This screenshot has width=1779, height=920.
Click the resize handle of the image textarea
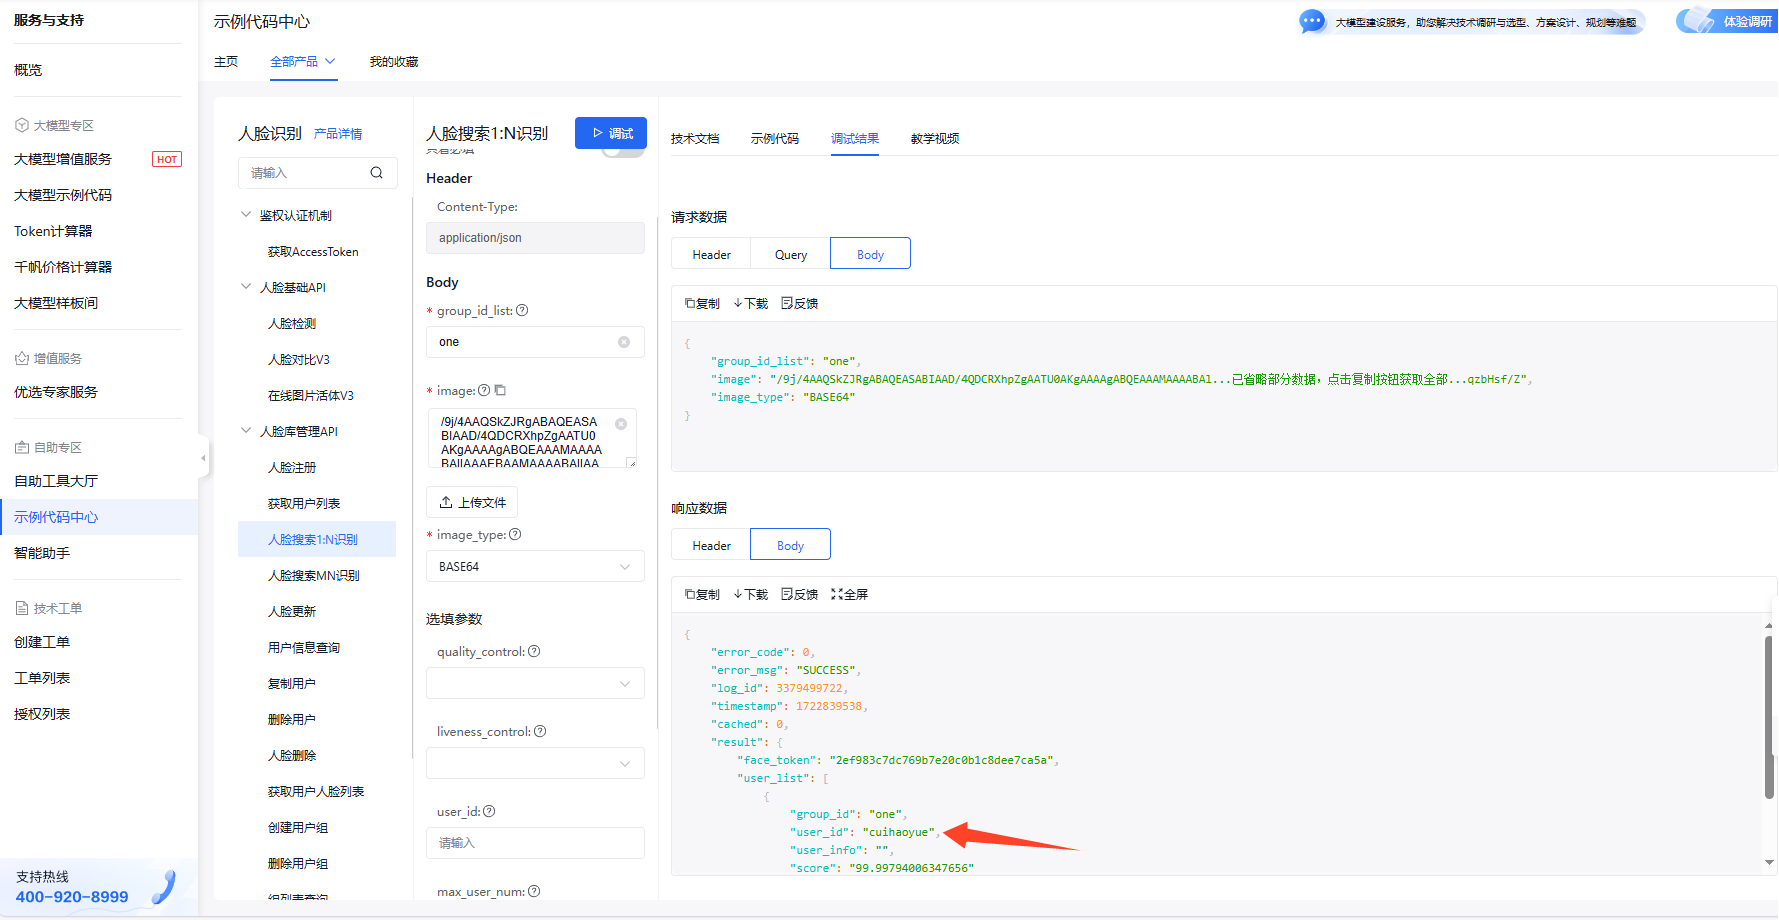[631, 463]
